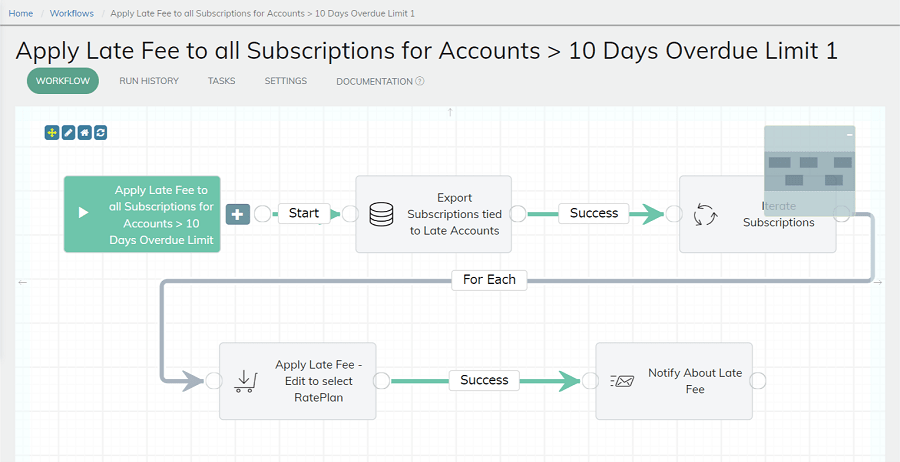Viewport: 900px width, 462px height.
Task: Pan canvas using the top arrow
Action: point(451,112)
